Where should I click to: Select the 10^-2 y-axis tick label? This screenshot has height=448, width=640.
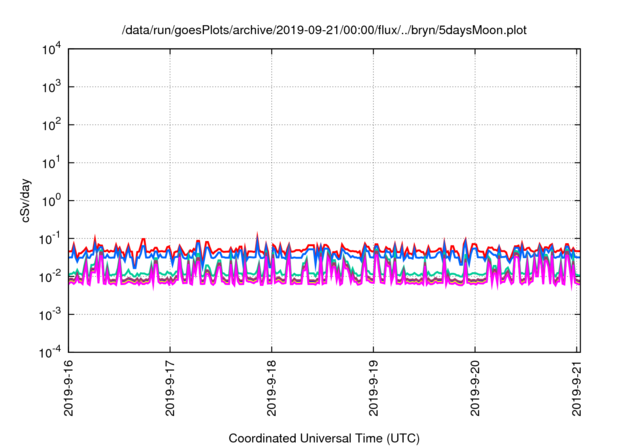pos(50,277)
